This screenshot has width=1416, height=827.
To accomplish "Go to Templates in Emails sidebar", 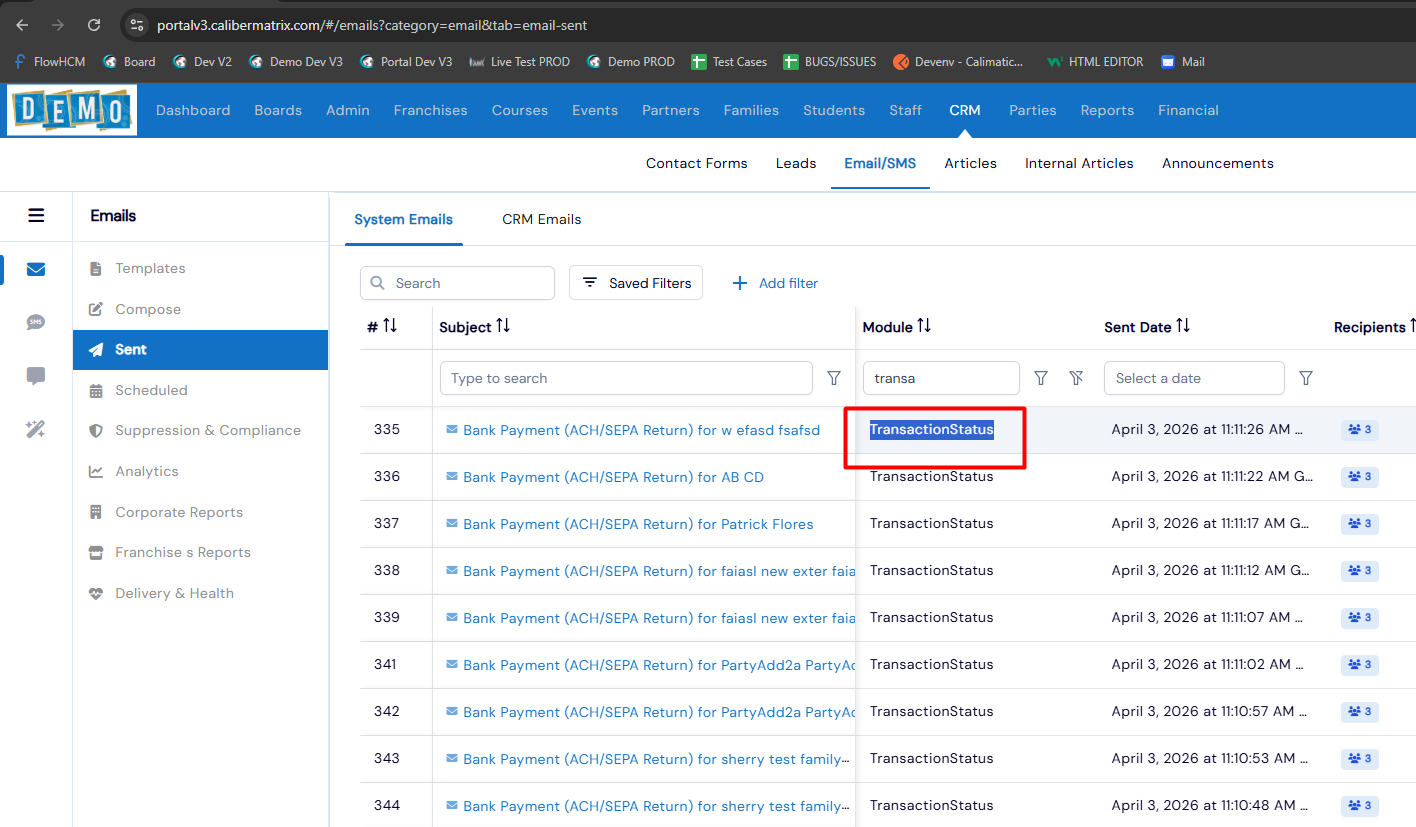I will click(150, 268).
